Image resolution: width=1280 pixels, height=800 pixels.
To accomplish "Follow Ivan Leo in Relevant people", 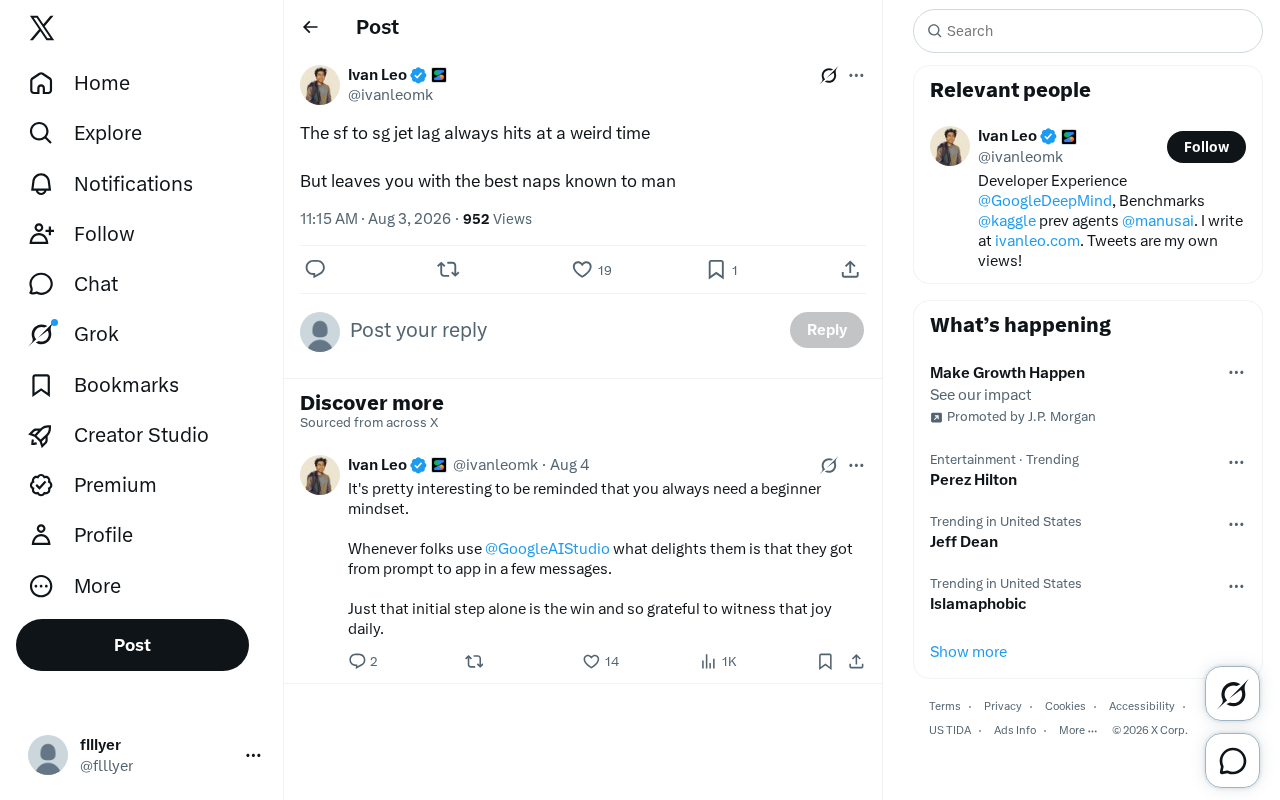I will (x=1206, y=147).
